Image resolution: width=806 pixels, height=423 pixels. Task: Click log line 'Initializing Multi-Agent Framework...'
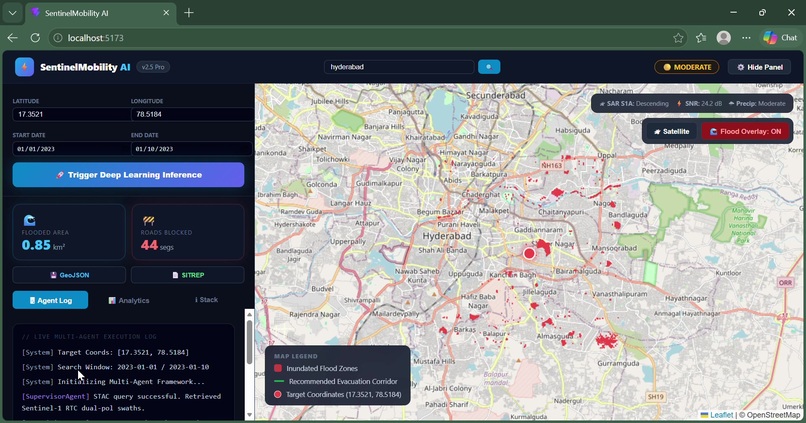113,381
